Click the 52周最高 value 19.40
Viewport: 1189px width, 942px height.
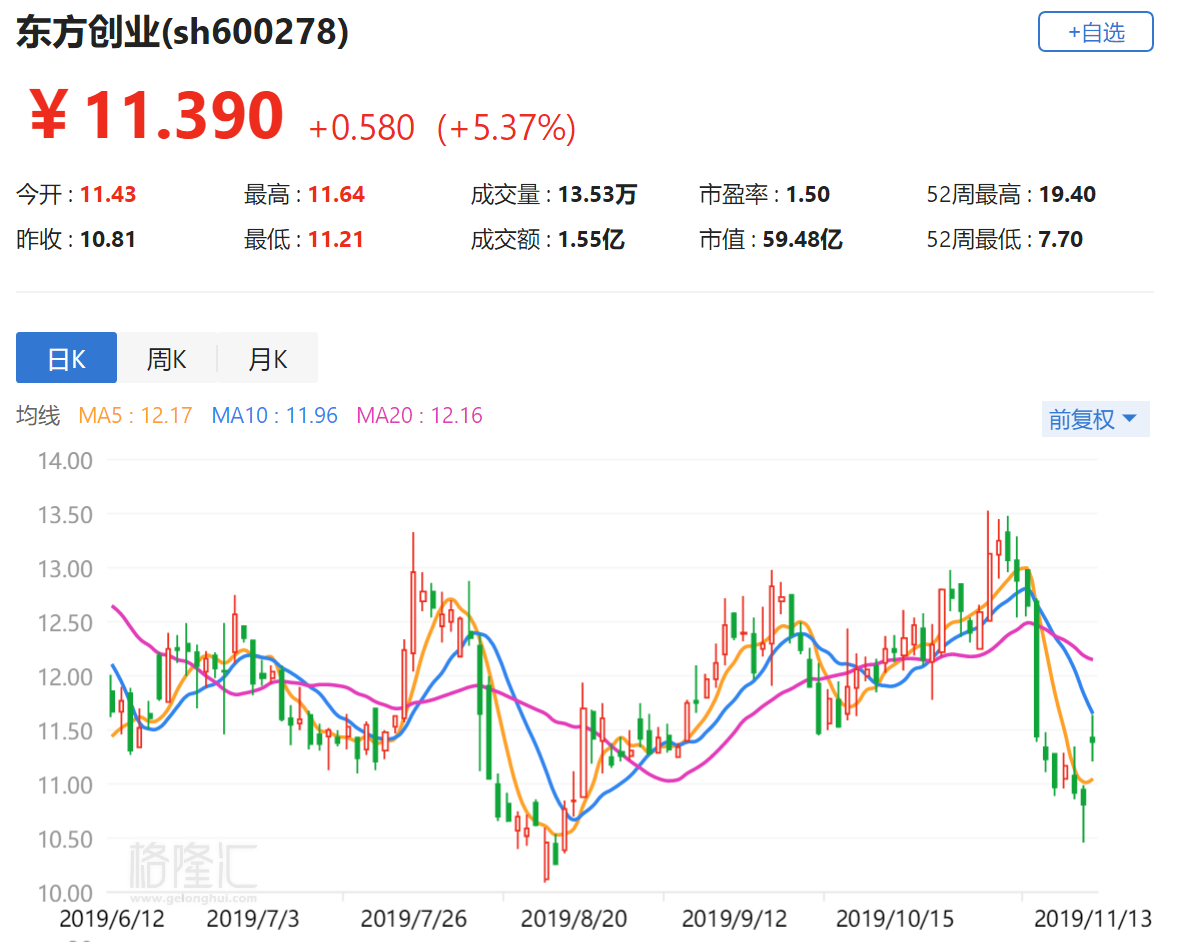[1068, 194]
